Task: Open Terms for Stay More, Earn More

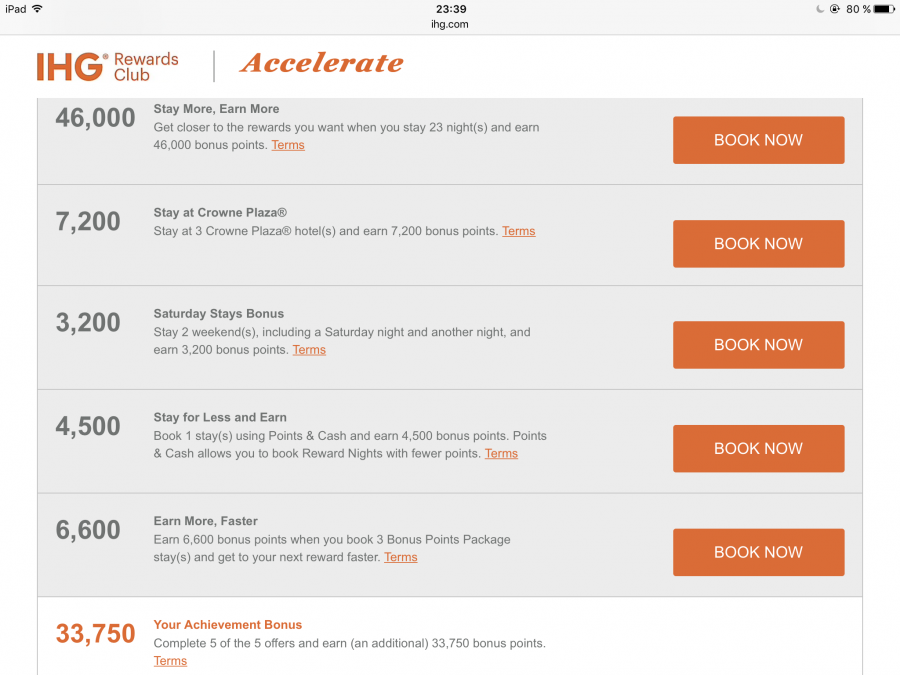Action: pyautogui.click(x=288, y=145)
